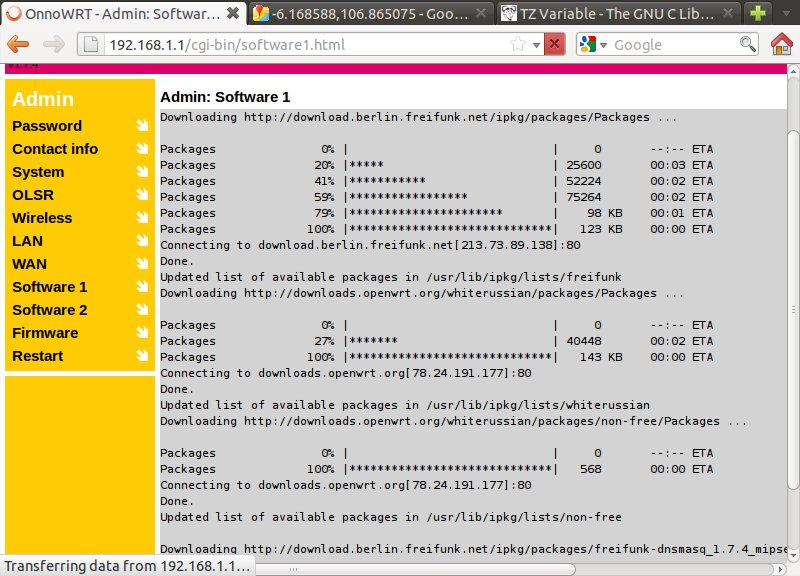Click the arrow icon beside Password

142,126
